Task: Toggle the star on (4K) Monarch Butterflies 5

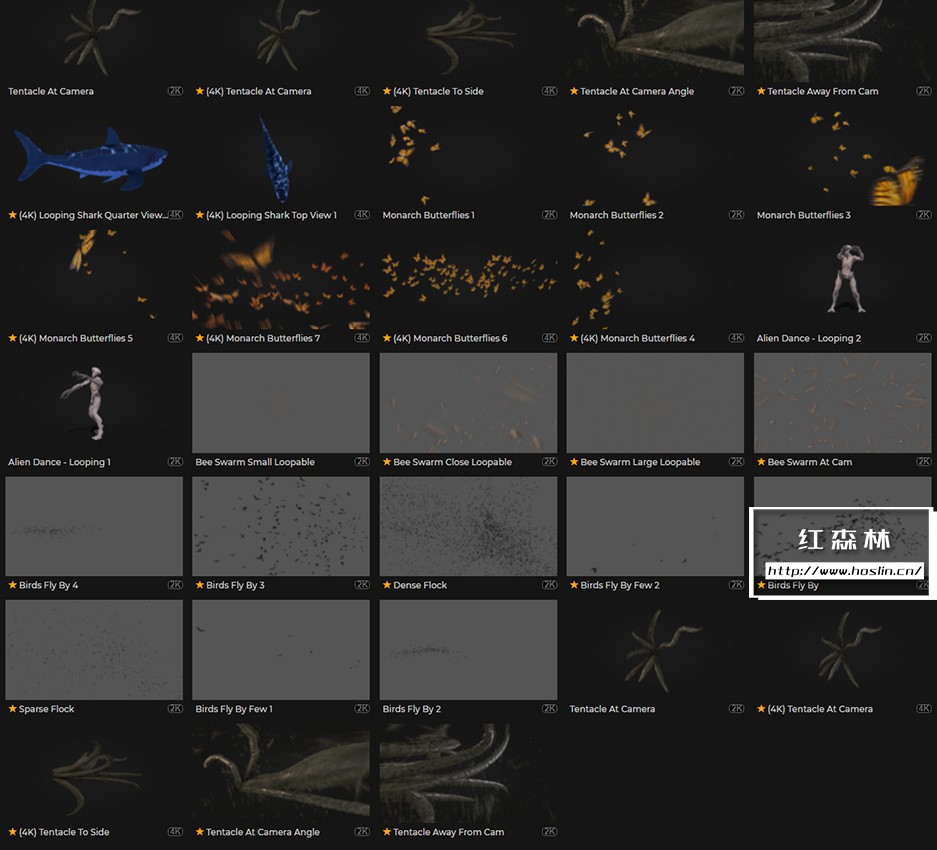Action: 12,338
